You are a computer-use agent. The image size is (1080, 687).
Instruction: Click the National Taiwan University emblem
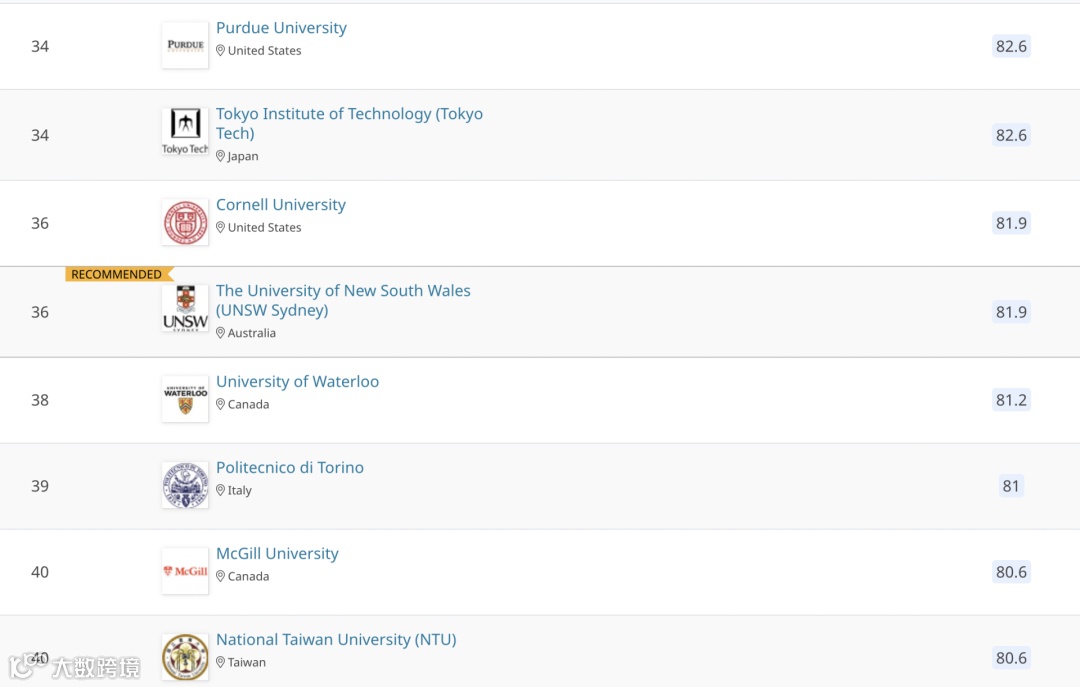[185, 657]
